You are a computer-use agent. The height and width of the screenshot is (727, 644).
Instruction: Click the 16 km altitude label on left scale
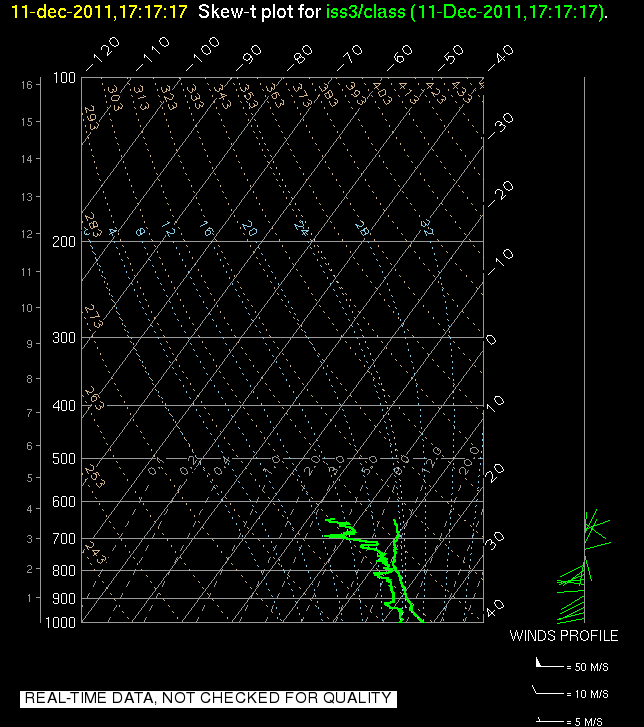(27, 85)
